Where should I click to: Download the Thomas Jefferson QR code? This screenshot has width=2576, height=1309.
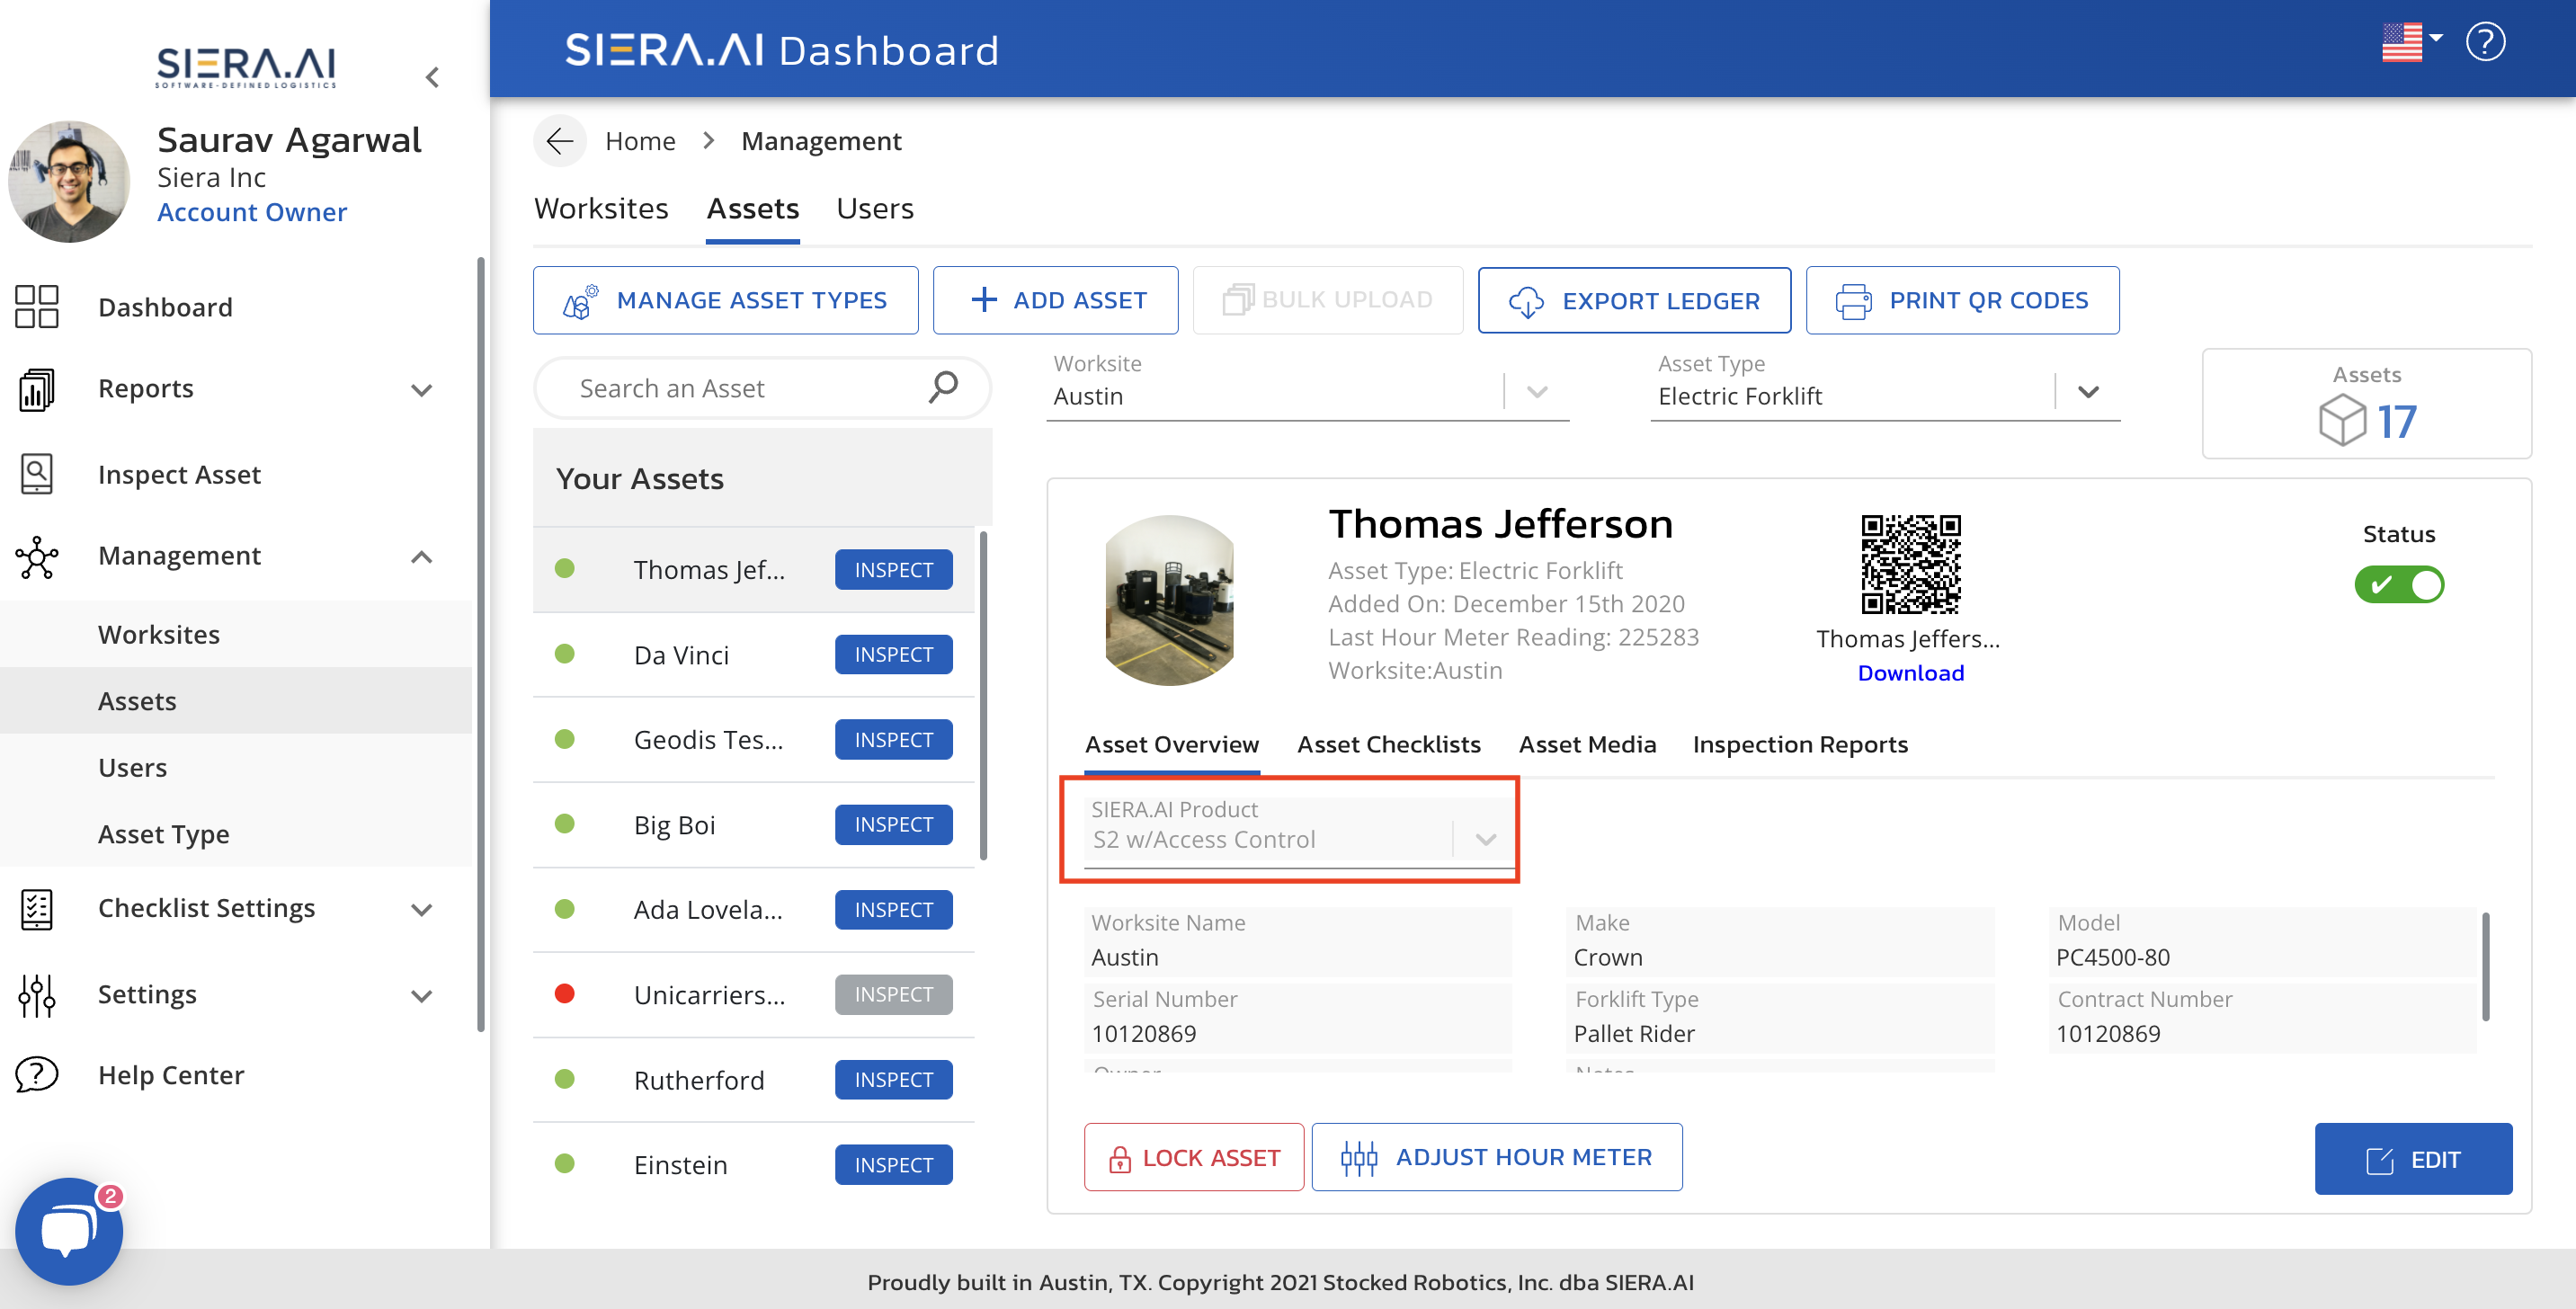click(x=1909, y=672)
